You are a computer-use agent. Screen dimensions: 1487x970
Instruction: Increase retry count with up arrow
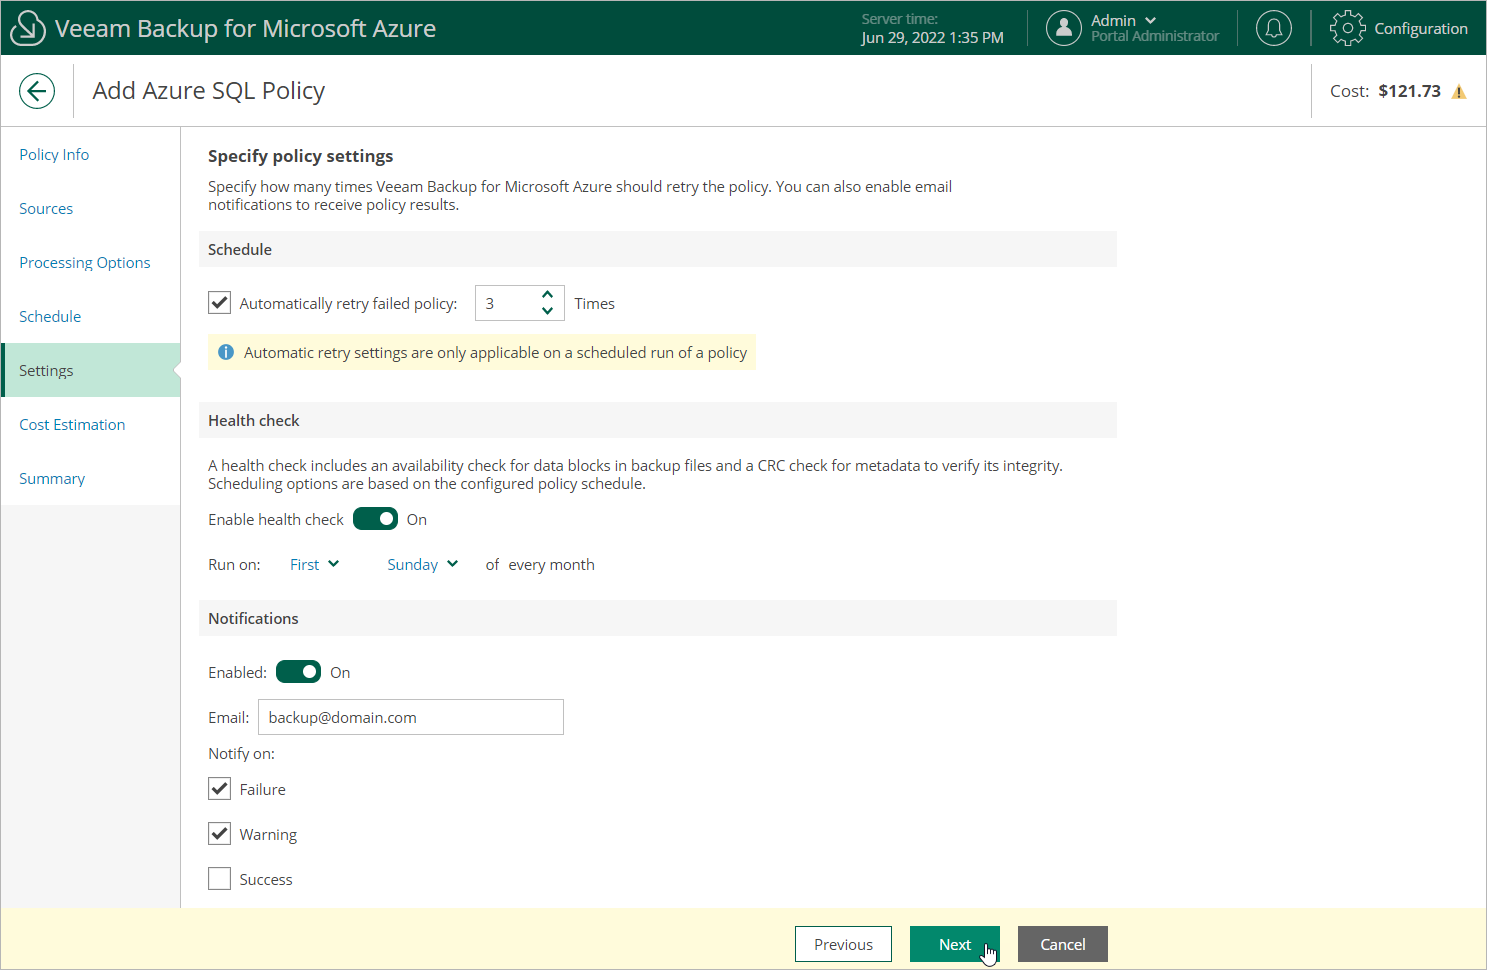[x=547, y=295]
